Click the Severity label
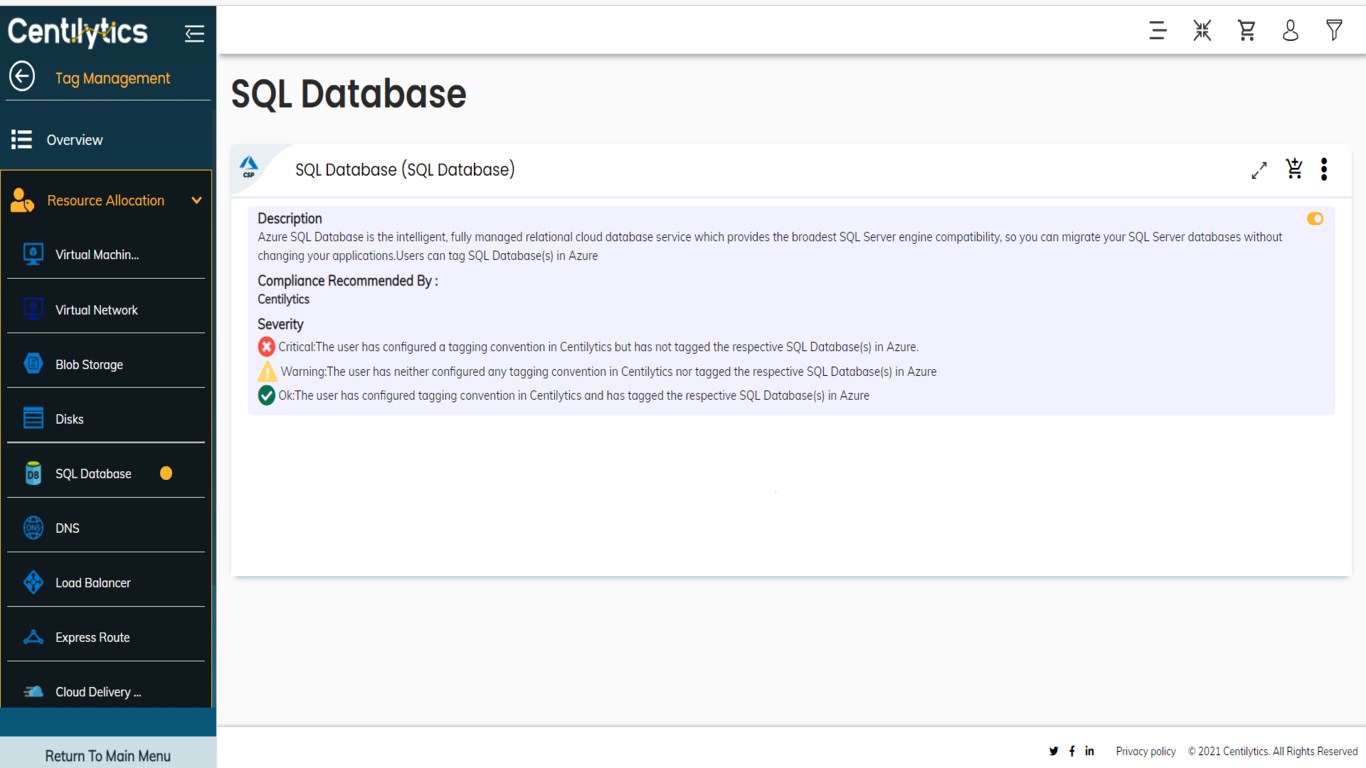 click(281, 324)
